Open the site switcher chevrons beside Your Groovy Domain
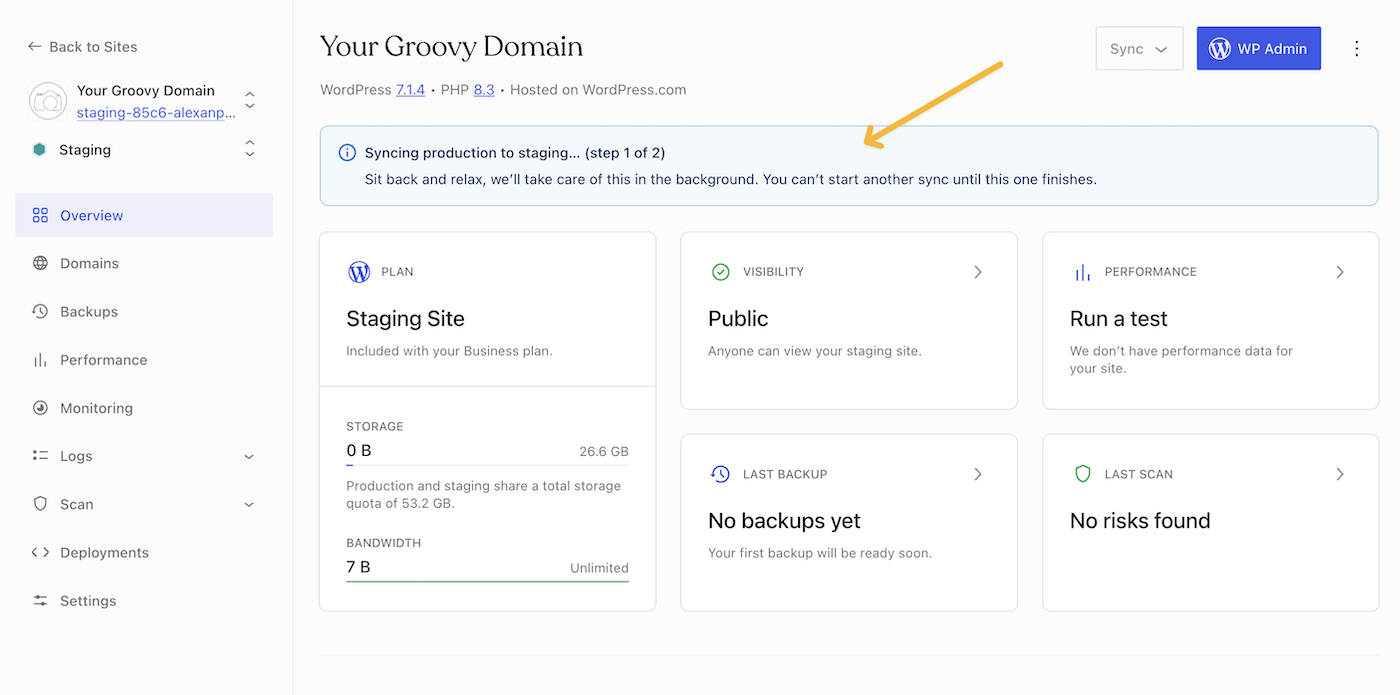 point(250,101)
